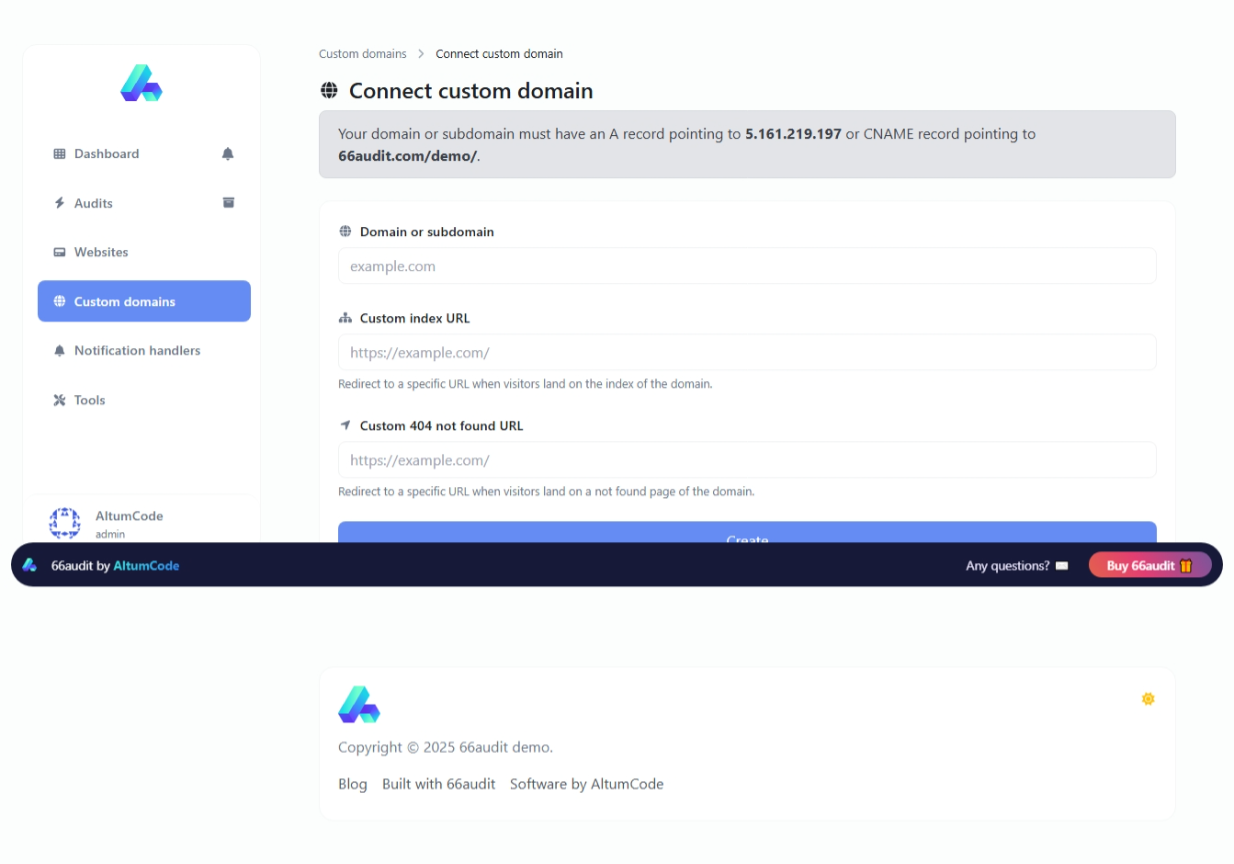Click the logo in bottom banner
Screen dimensions: 1234x864
click(x=30, y=565)
